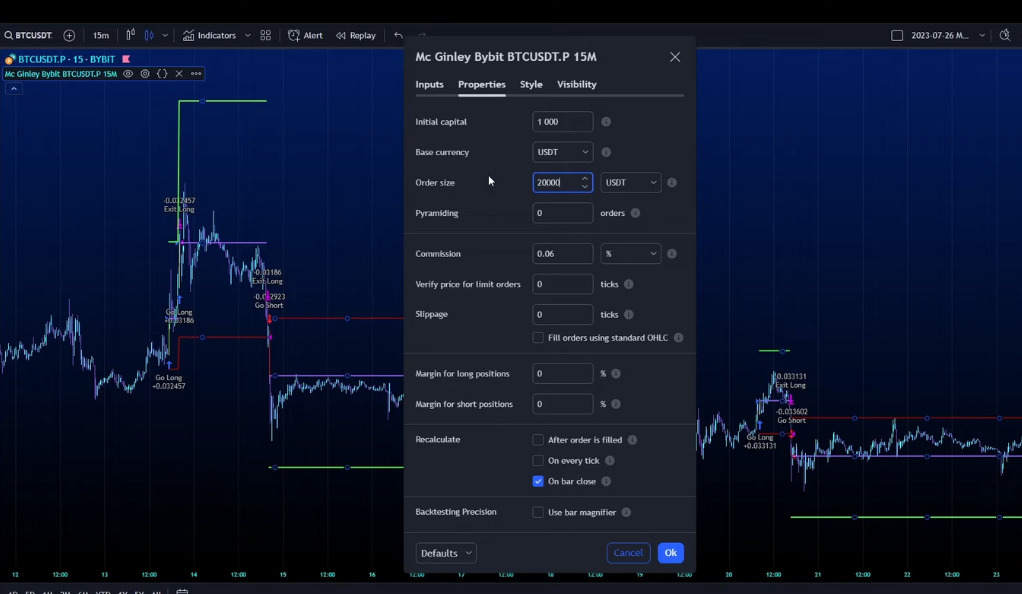Select the candles chart style icon

click(149, 35)
